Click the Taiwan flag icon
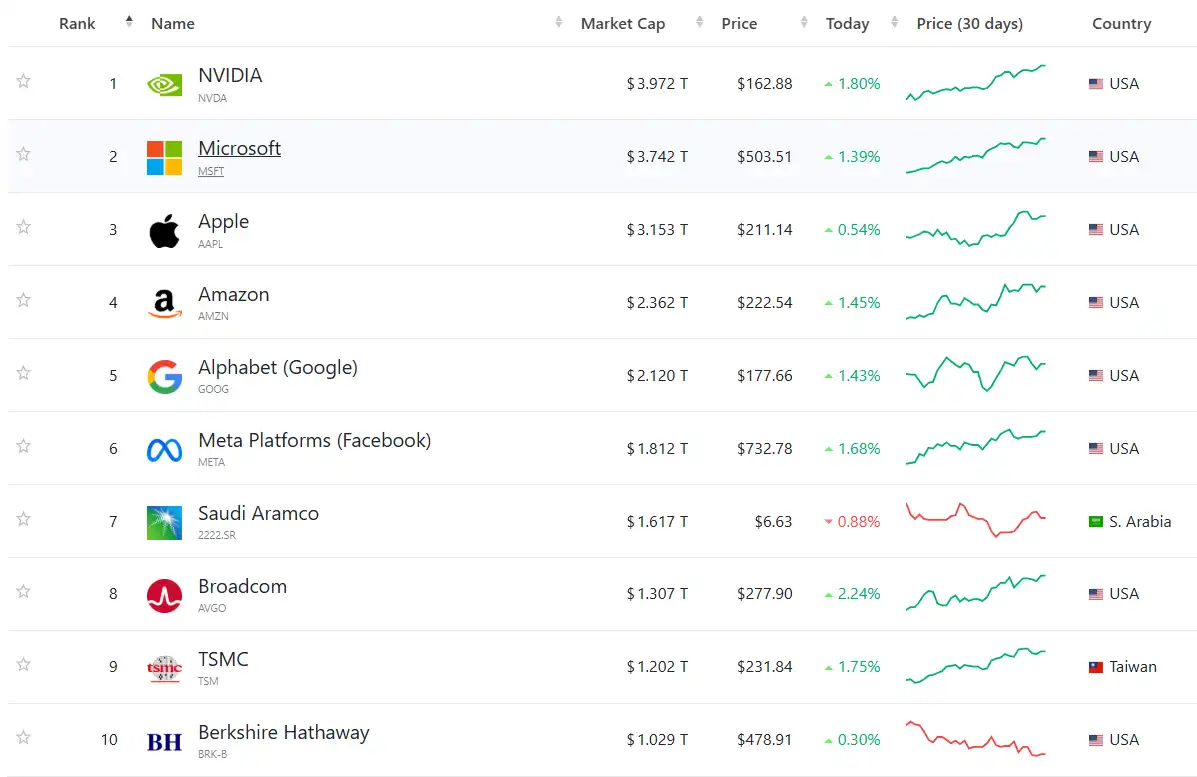Screen dimensions: 1197x777 pyautogui.click(x=1095, y=667)
